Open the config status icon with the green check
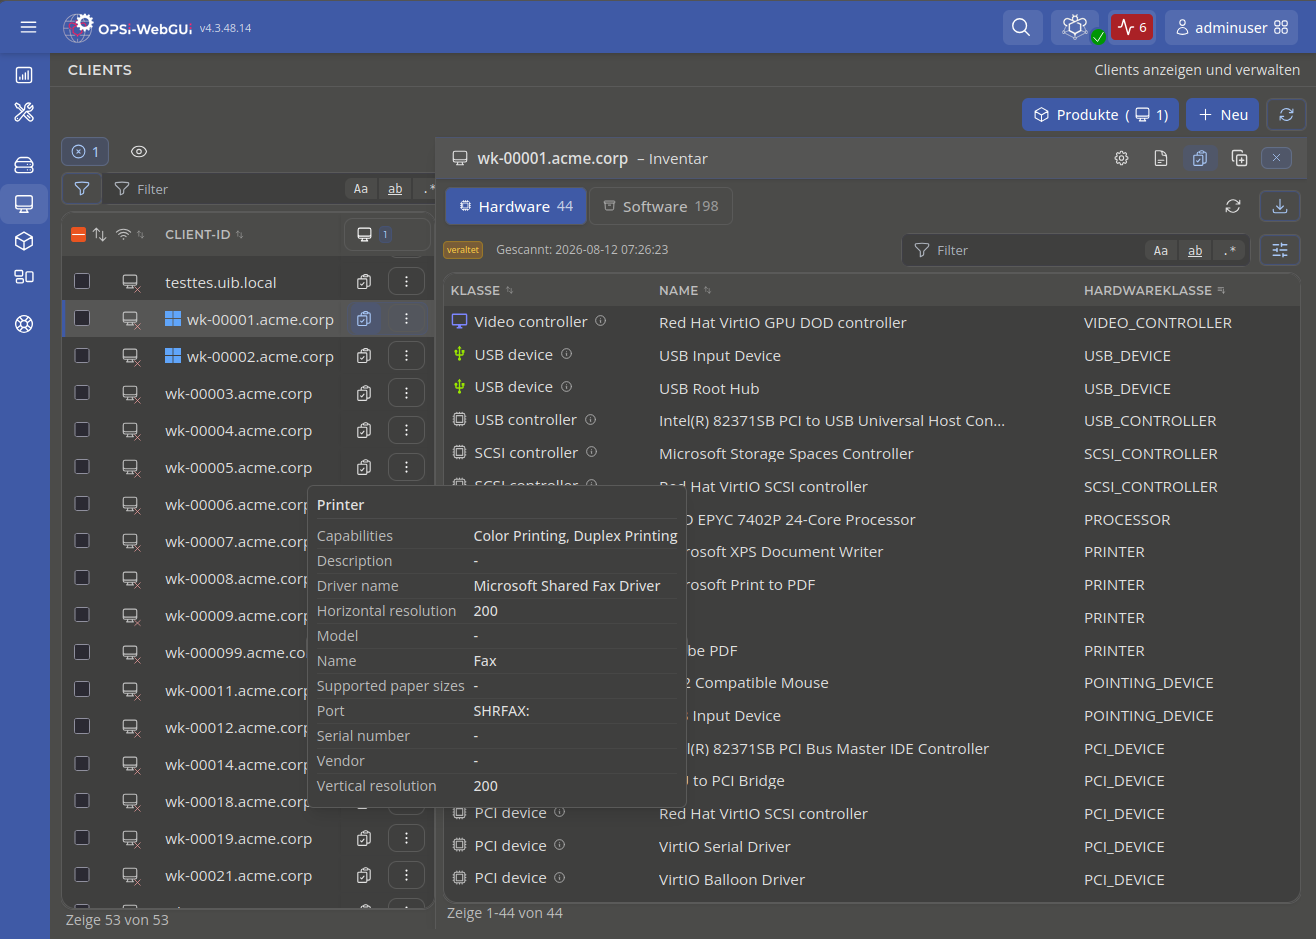 (1075, 28)
